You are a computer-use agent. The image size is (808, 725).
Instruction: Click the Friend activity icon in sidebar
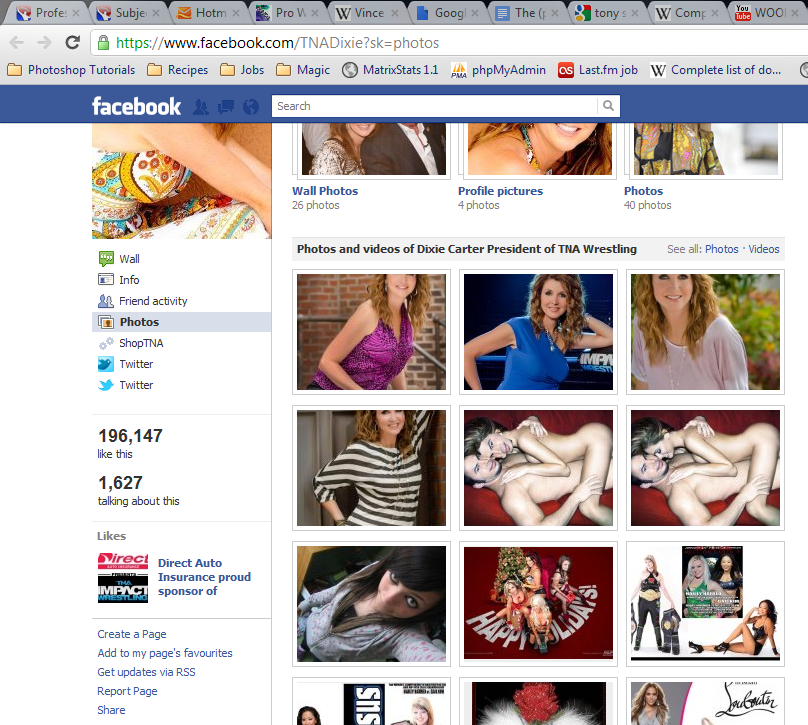click(106, 301)
